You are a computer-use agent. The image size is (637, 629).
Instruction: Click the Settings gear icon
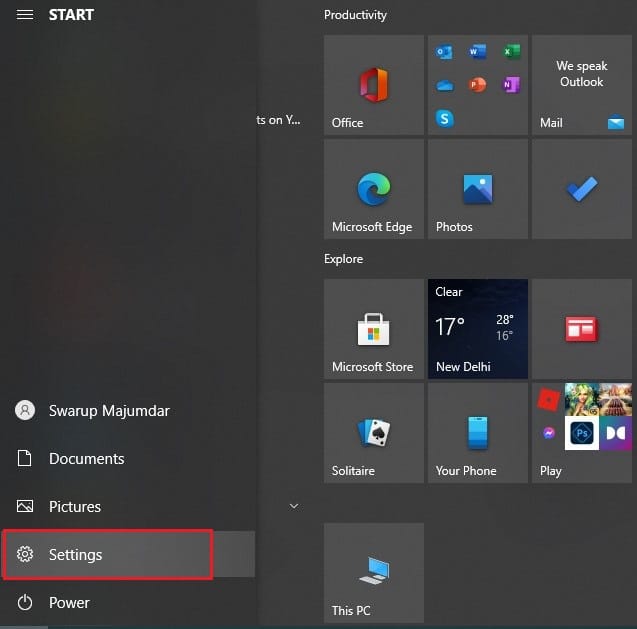coord(25,554)
